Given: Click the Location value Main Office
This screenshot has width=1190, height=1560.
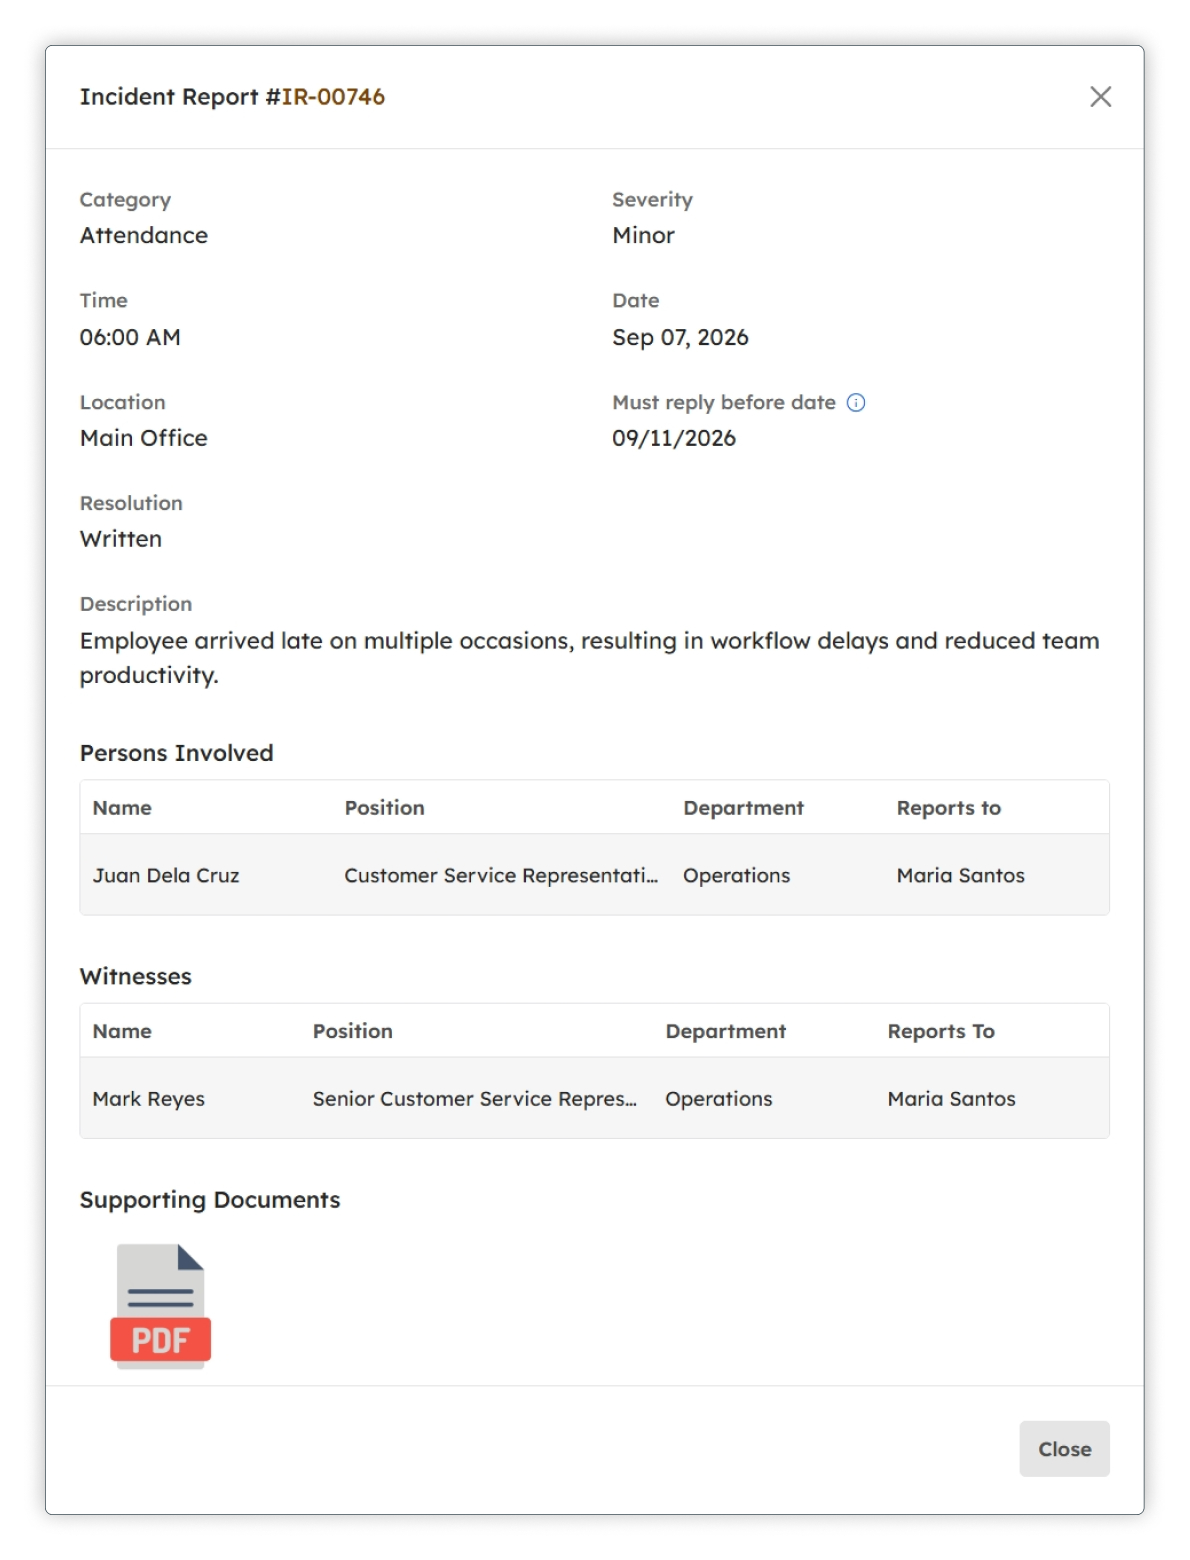Looking at the screenshot, I should [x=144, y=438].
